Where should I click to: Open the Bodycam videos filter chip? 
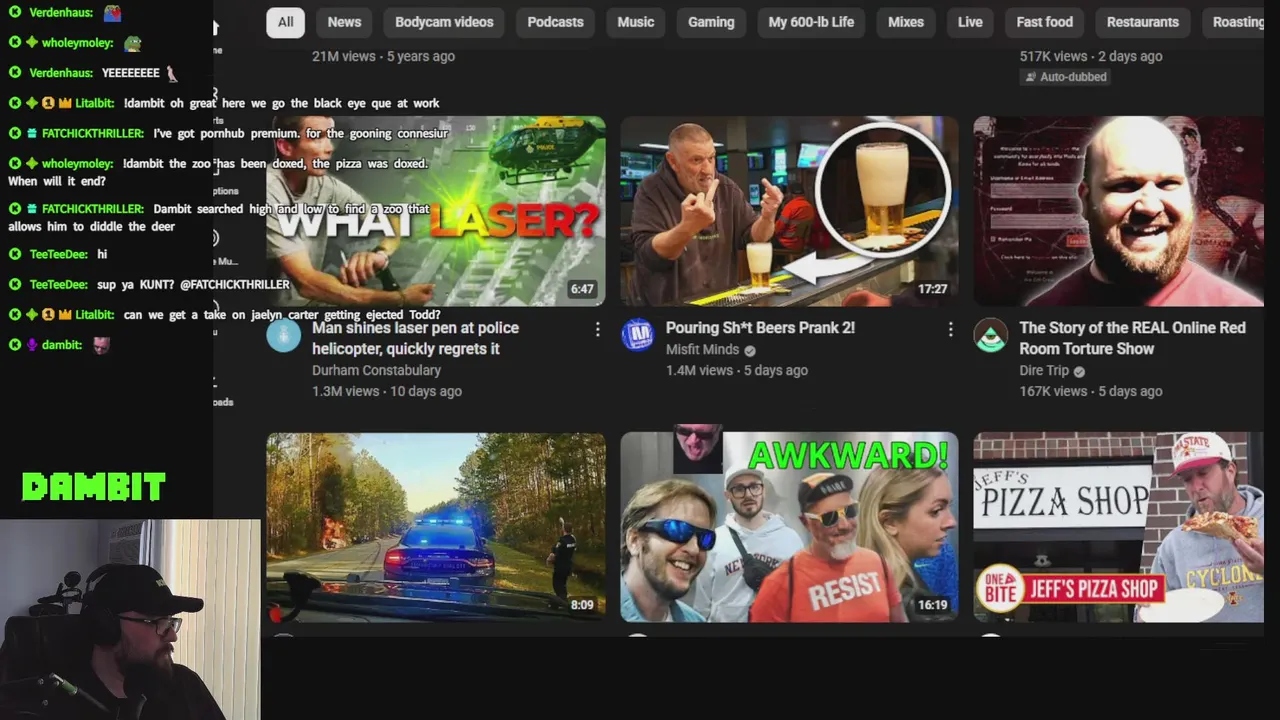(444, 22)
